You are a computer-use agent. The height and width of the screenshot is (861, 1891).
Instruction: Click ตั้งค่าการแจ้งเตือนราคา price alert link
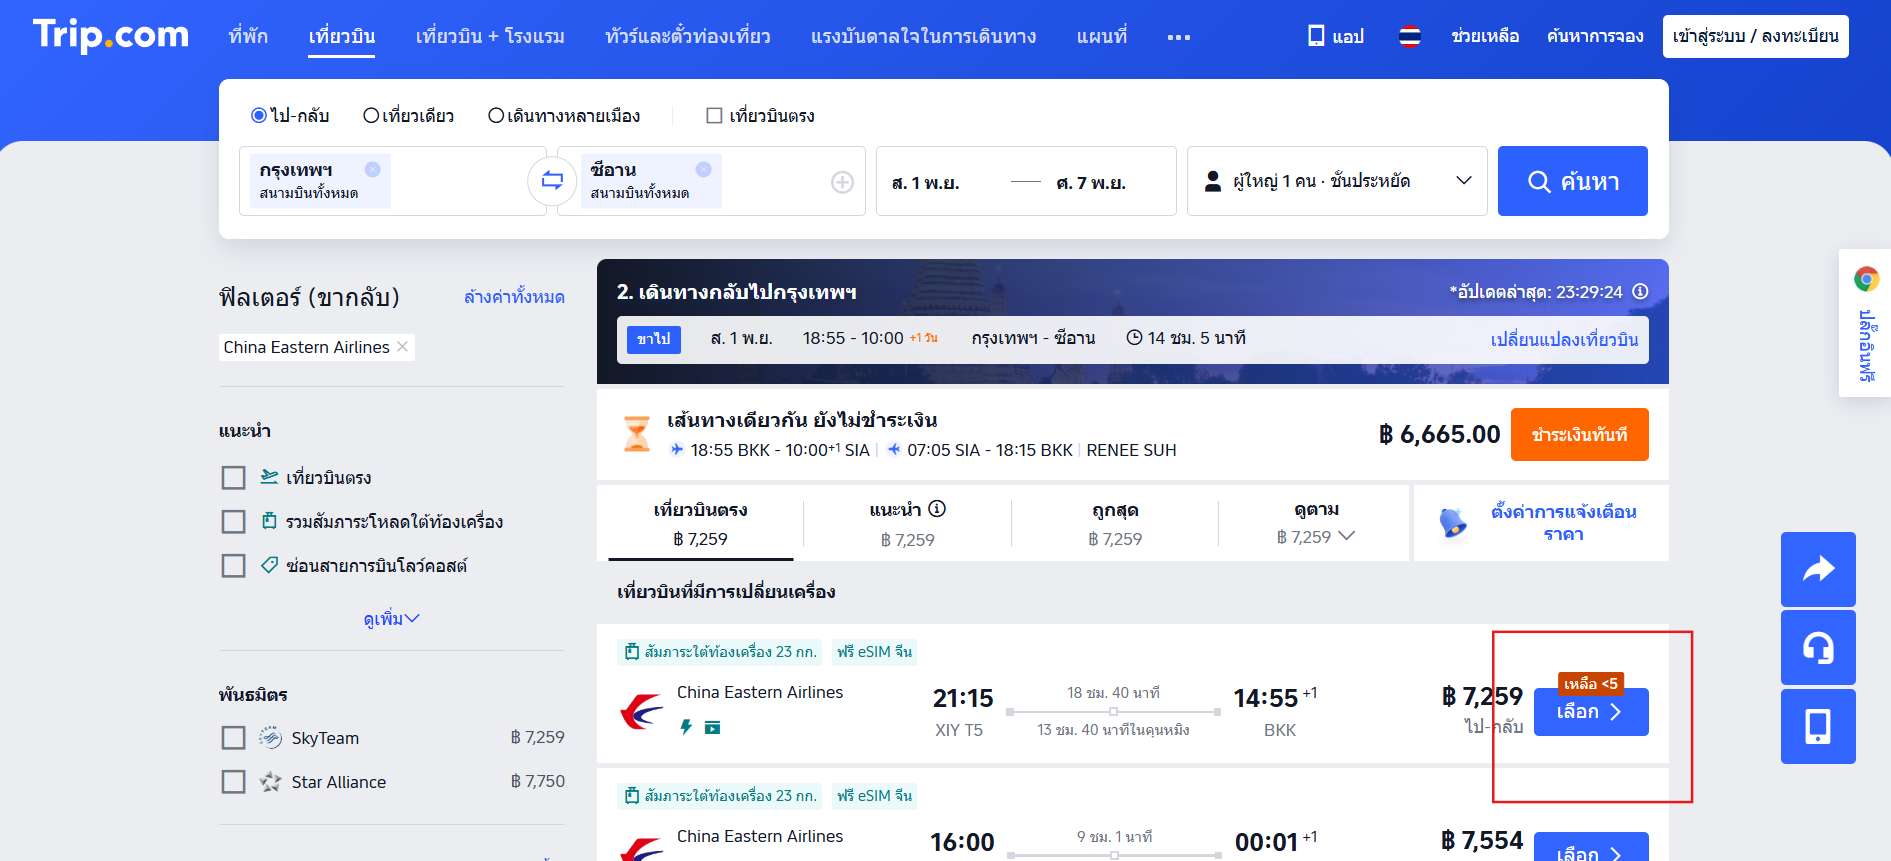coord(1564,522)
